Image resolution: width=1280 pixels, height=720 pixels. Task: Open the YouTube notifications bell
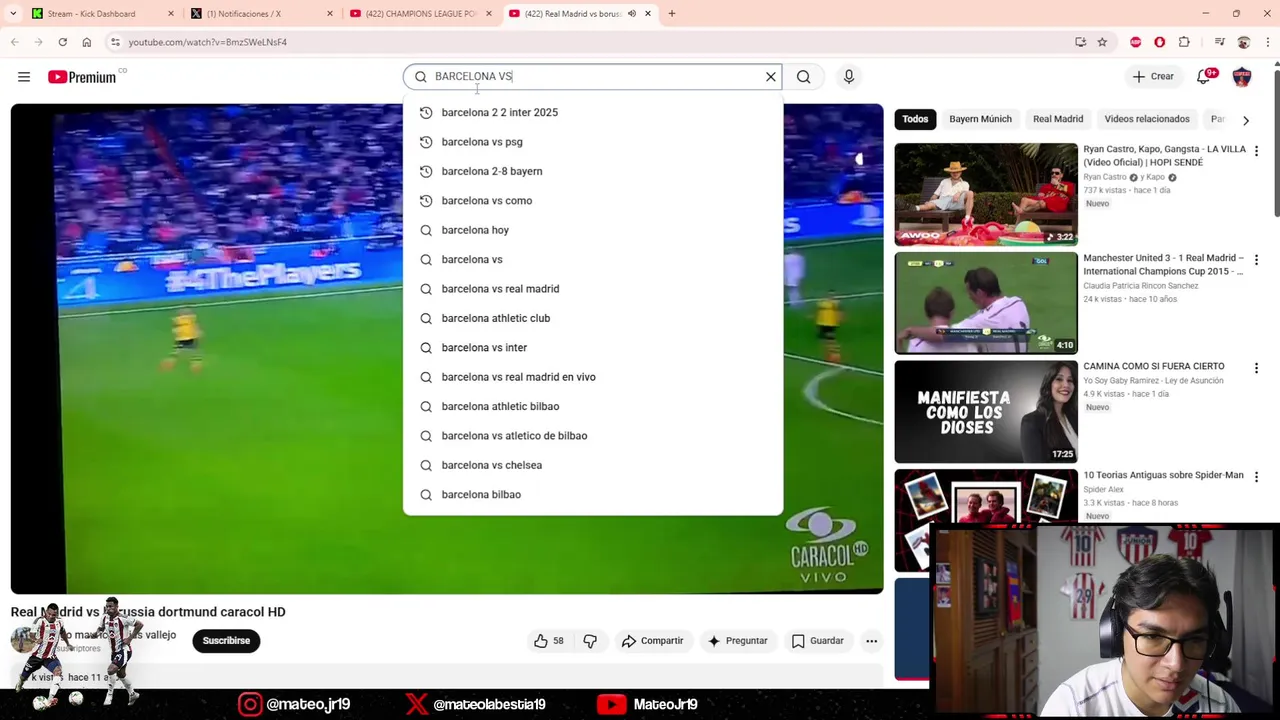[x=1204, y=77]
